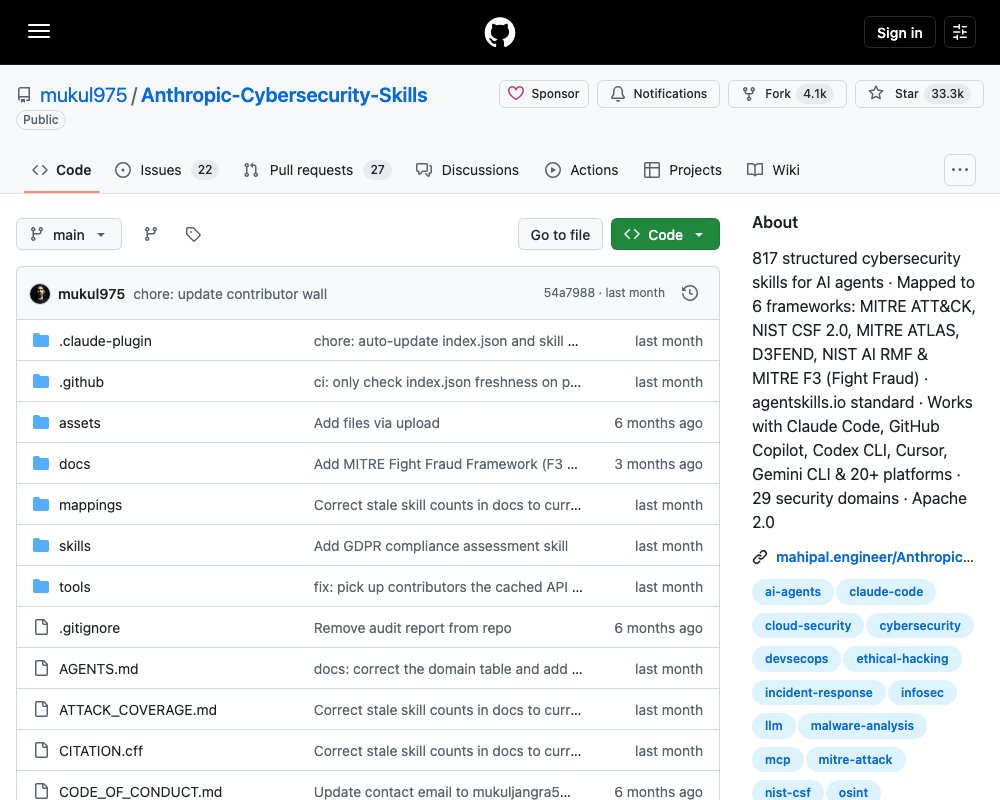Open the .claude-plugin folder
The image size is (1000, 800).
[105, 341]
